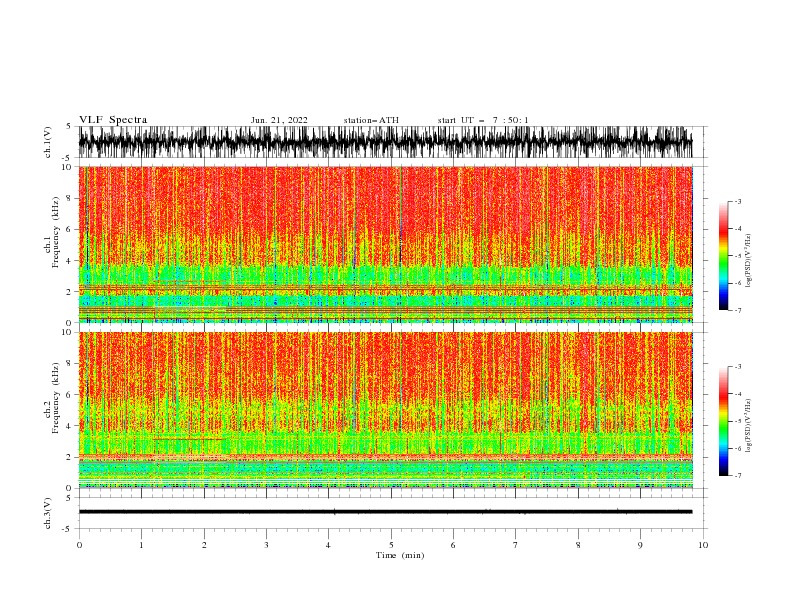Click the date "Jun. 21, 2022"

tap(279, 120)
